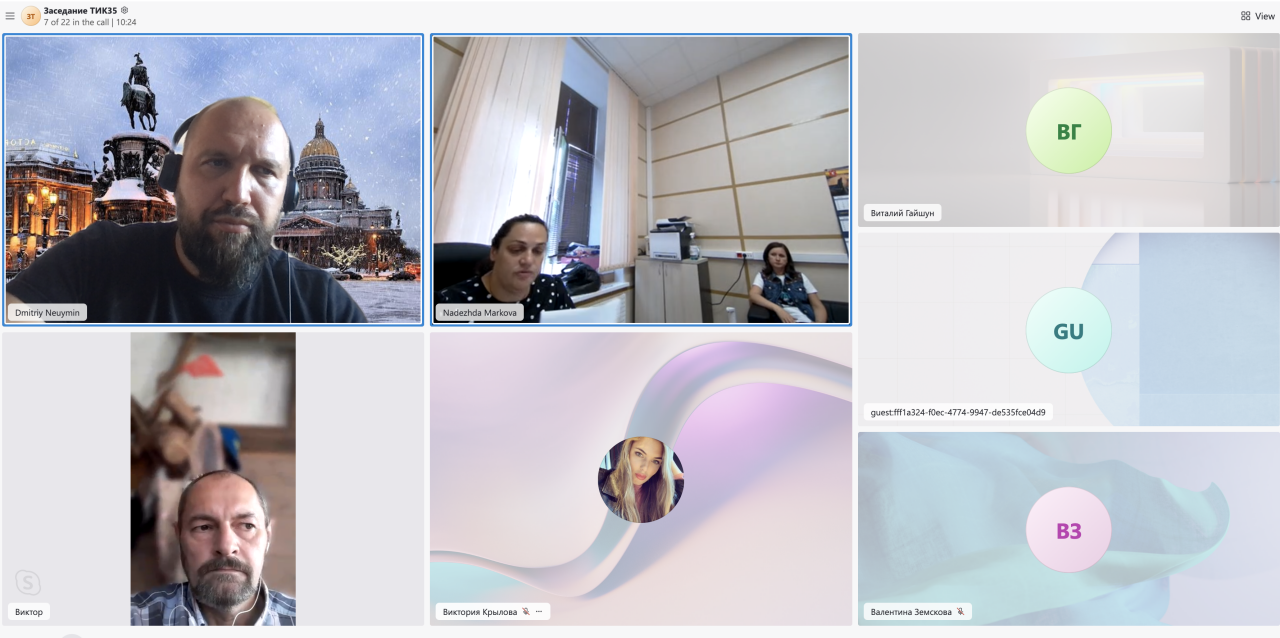Click the guest:fff1a324 name label
The height and width of the screenshot is (638, 1280).
pyautogui.click(x=958, y=412)
